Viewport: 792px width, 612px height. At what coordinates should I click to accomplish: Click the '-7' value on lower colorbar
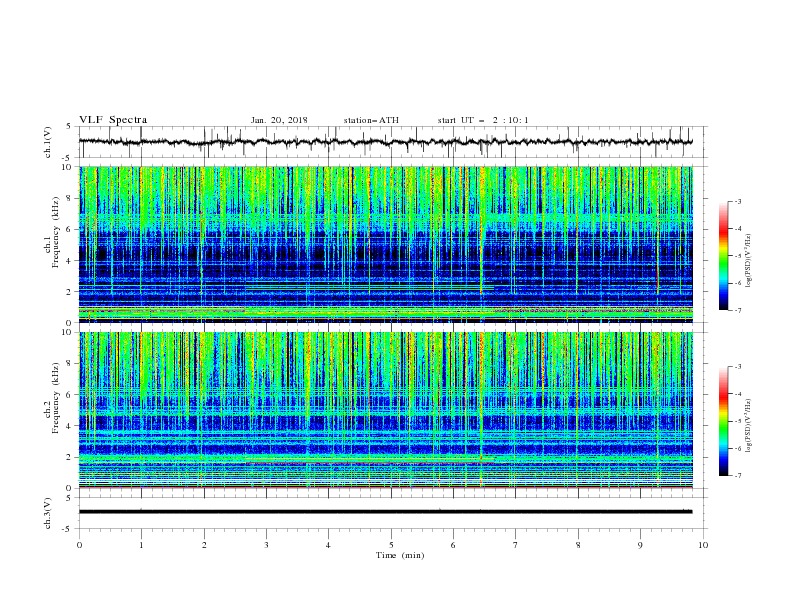(x=737, y=476)
